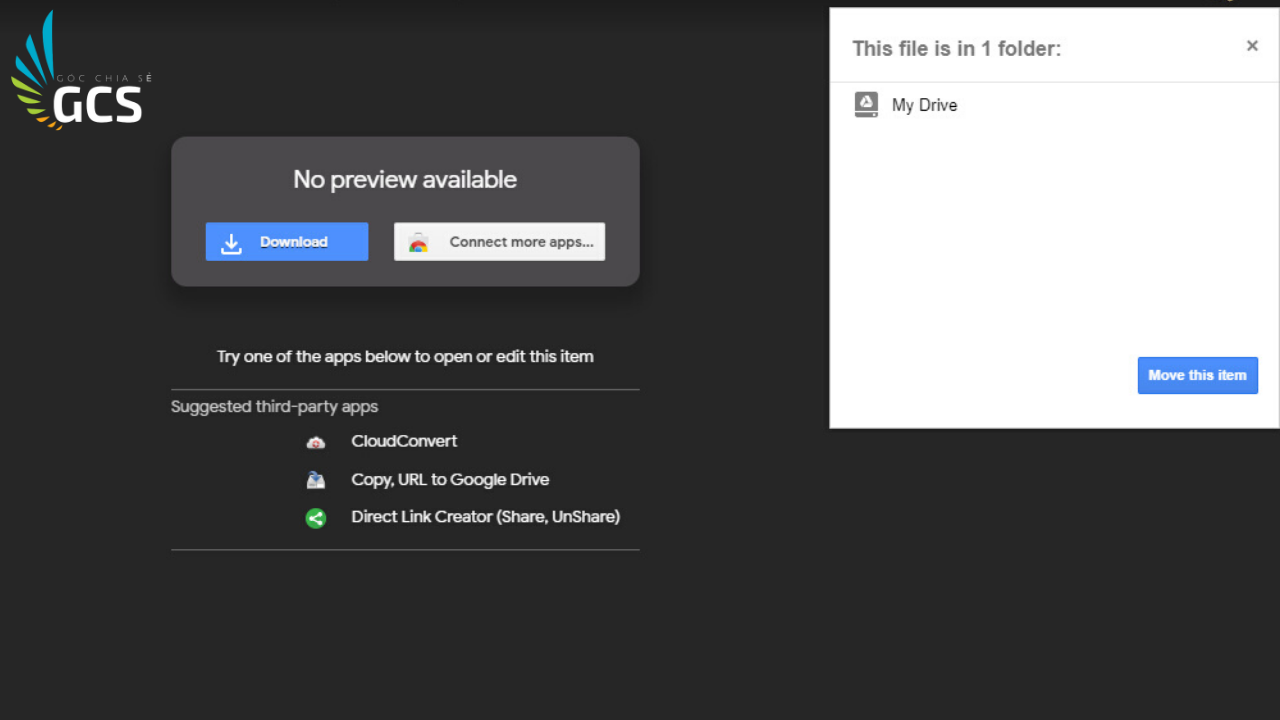Click the CloudConvert icon
1280x720 pixels.
tap(316, 442)
